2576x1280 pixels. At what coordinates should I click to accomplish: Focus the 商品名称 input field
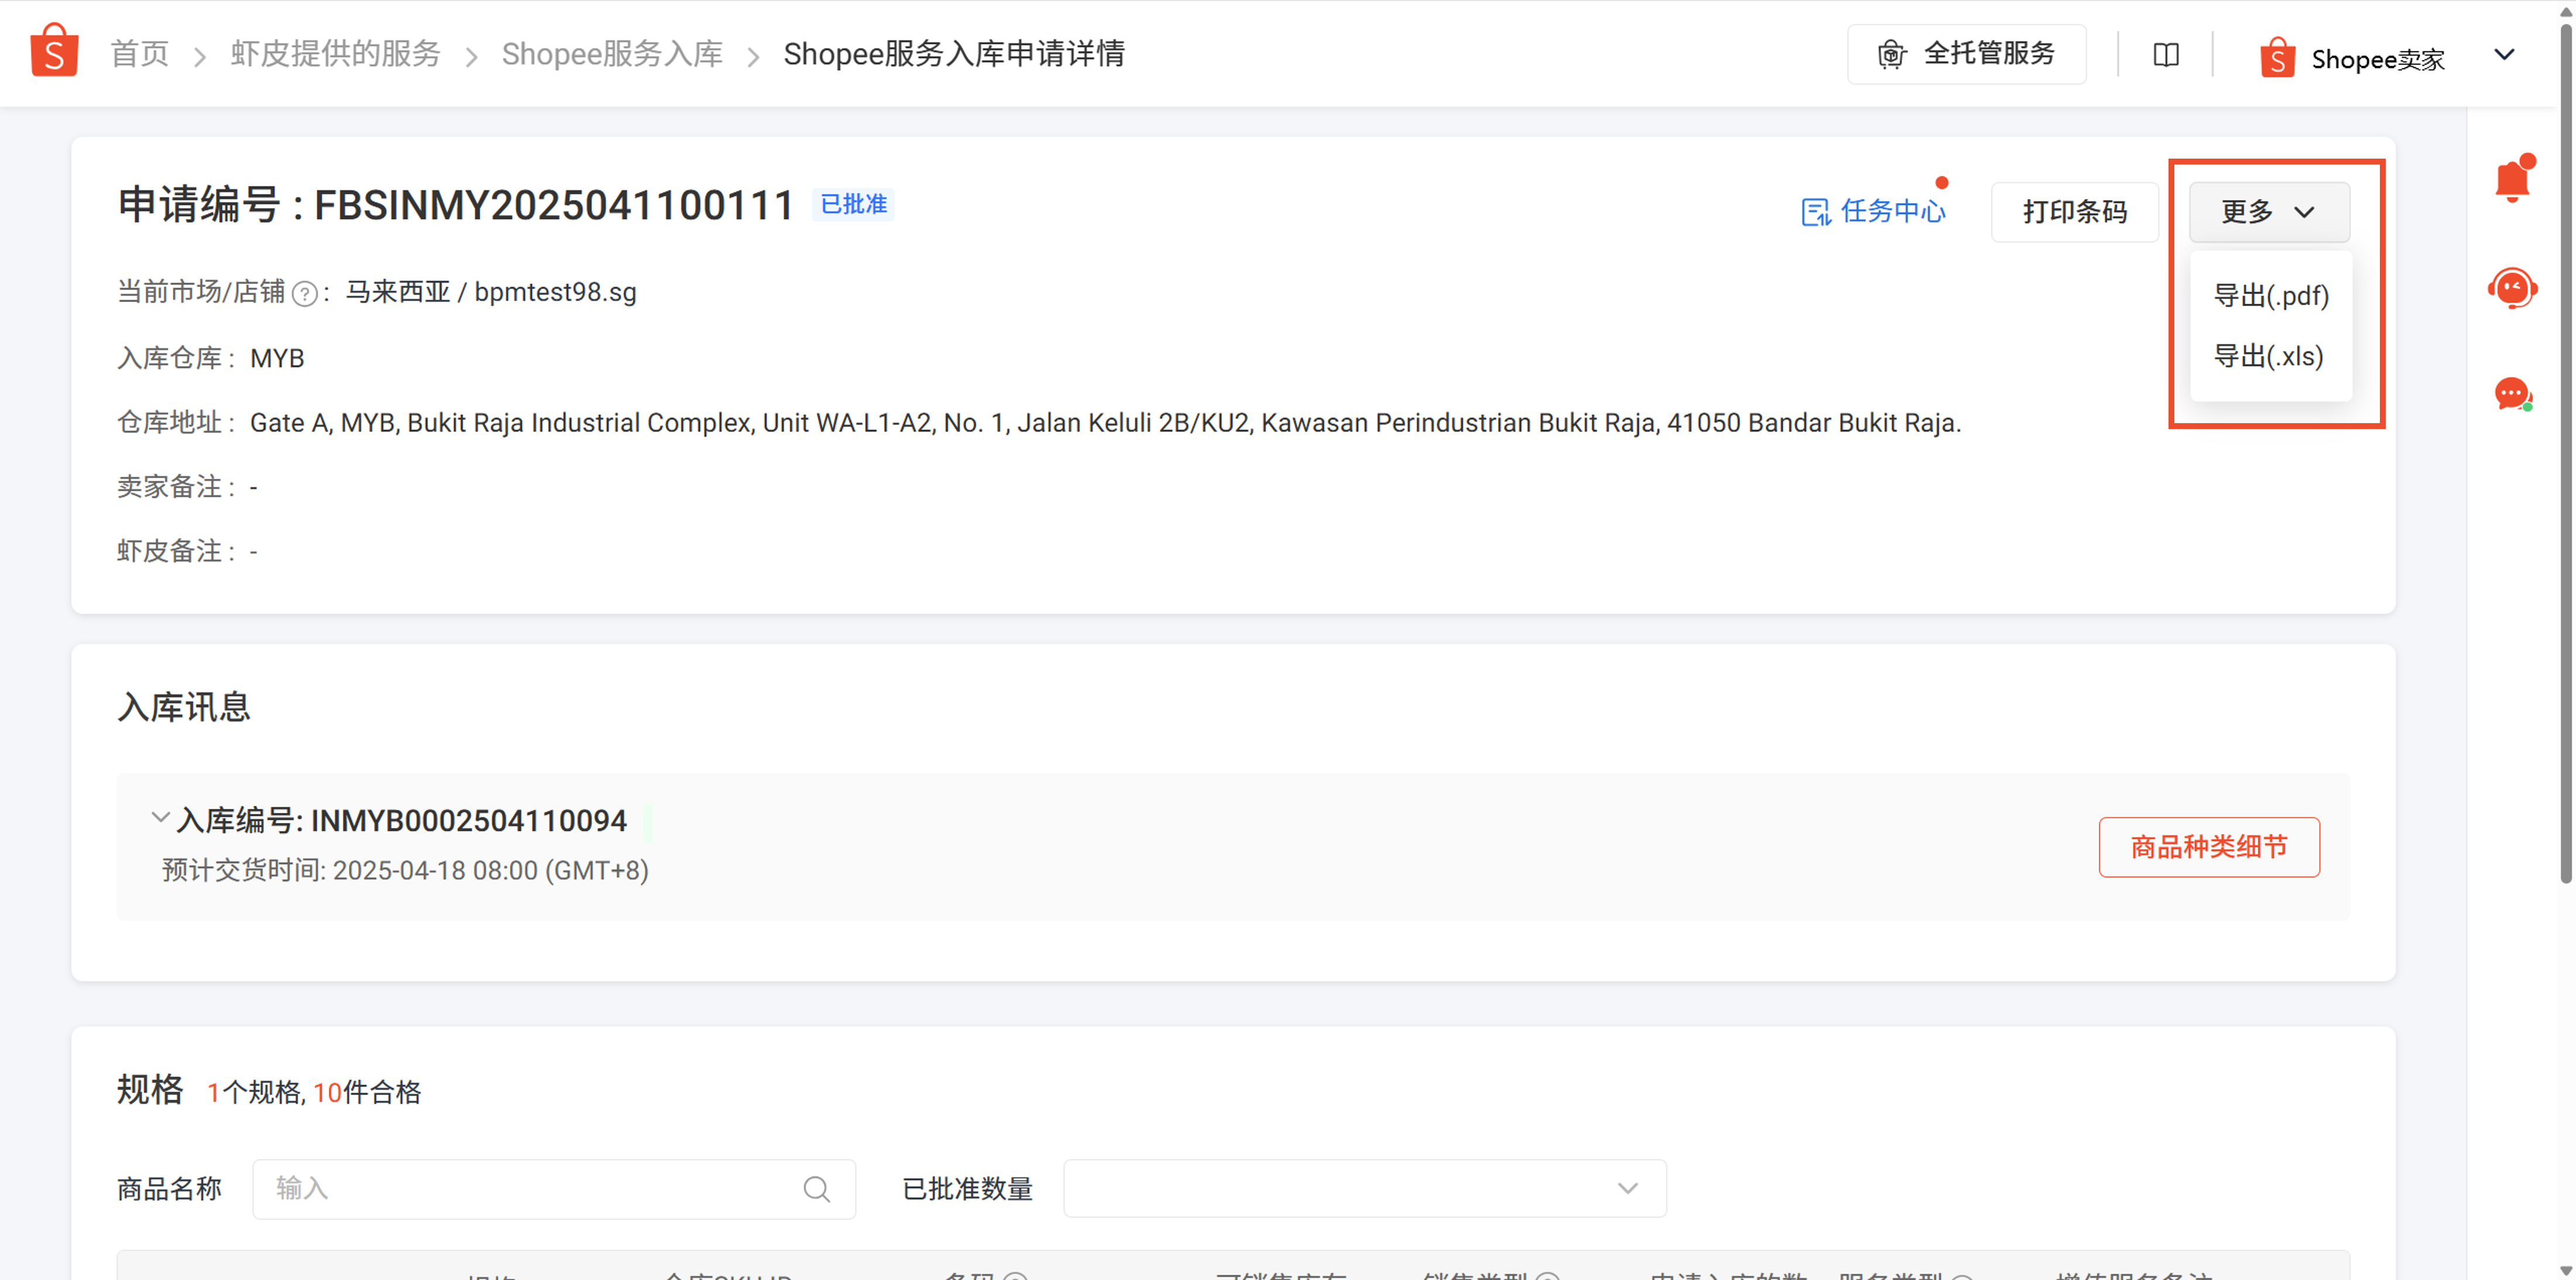pos(553,1189)
